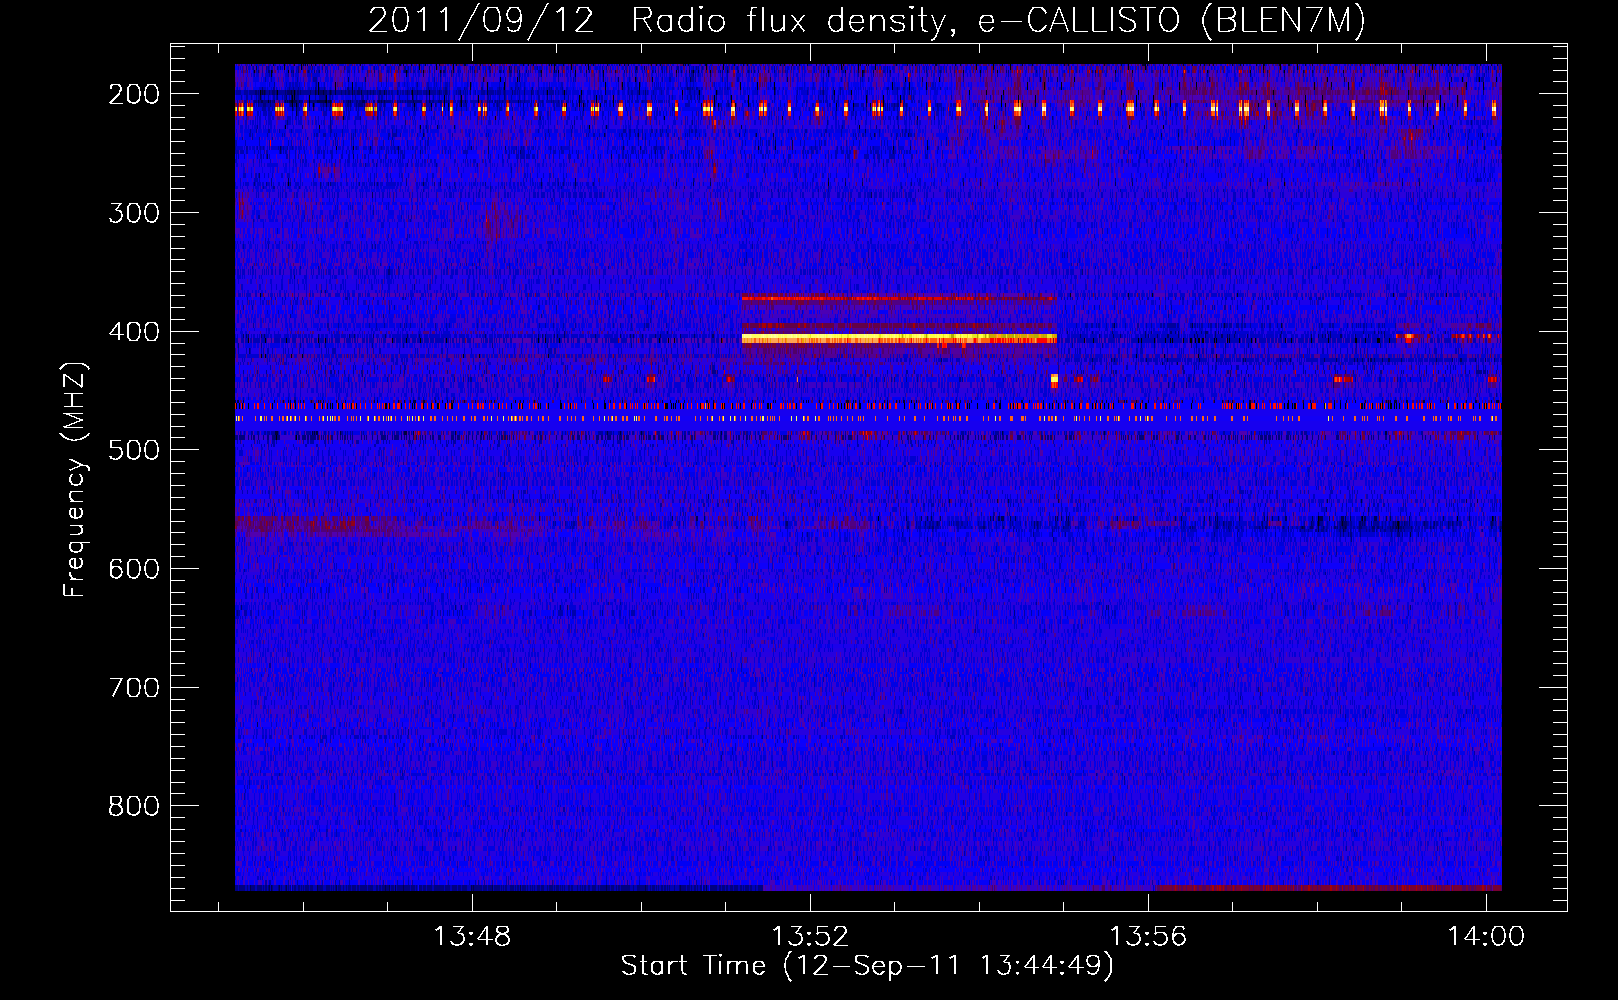This screenshot has width=1618, height=1000.
Task: Click the 14:00 time axis label
Action: coord(1486,936)
